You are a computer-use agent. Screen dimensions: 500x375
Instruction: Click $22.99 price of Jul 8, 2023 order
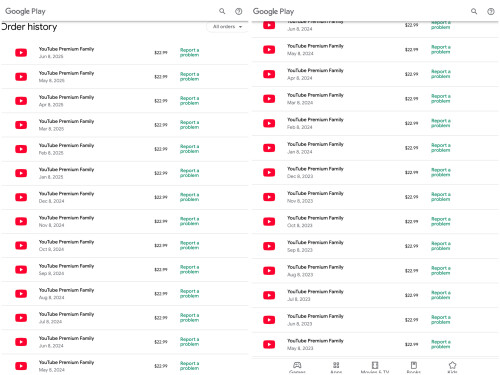coord(411,295)
